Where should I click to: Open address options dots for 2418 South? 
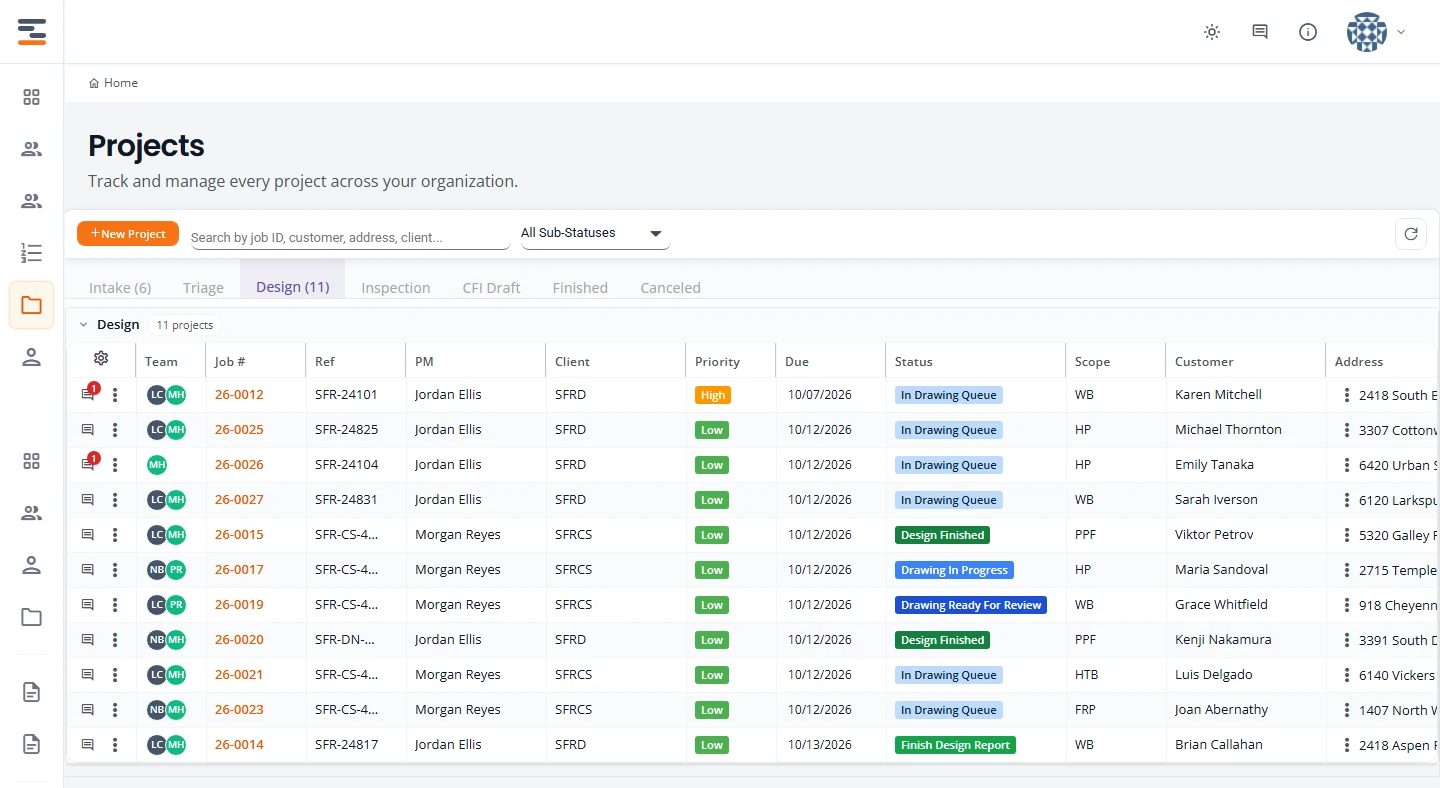[1347, 395]
